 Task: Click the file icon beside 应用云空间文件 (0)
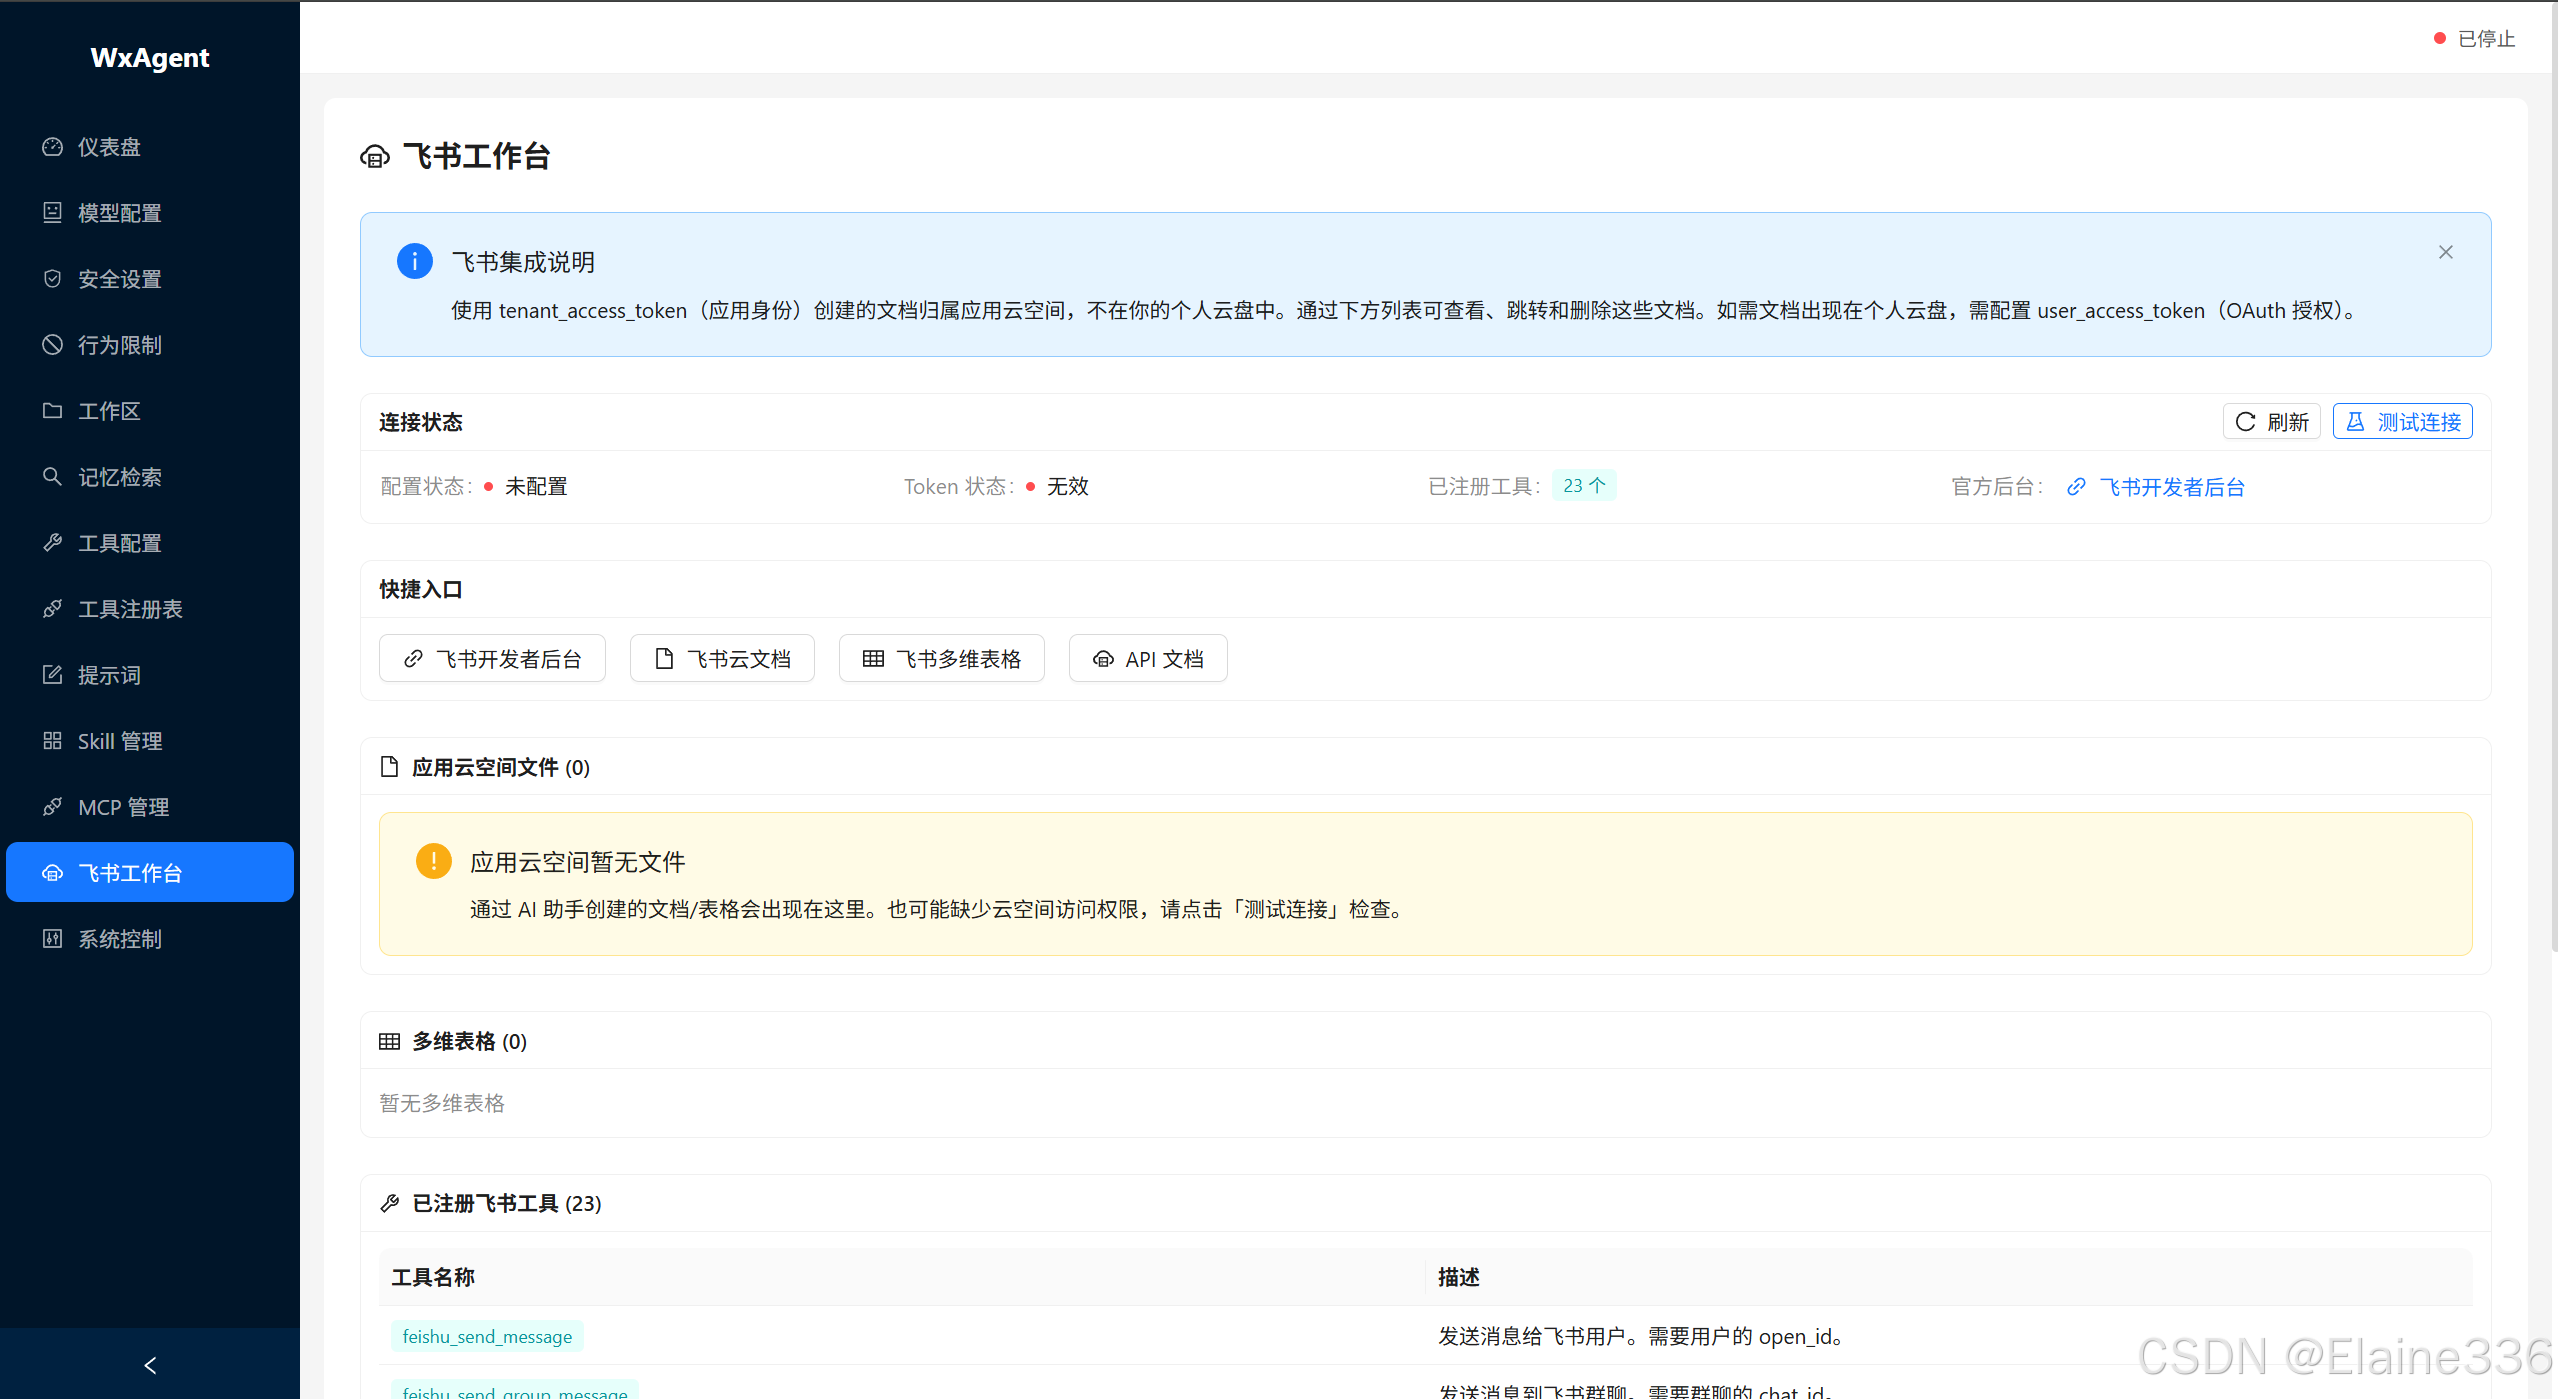pyautogui.click(x=390, y=767)
